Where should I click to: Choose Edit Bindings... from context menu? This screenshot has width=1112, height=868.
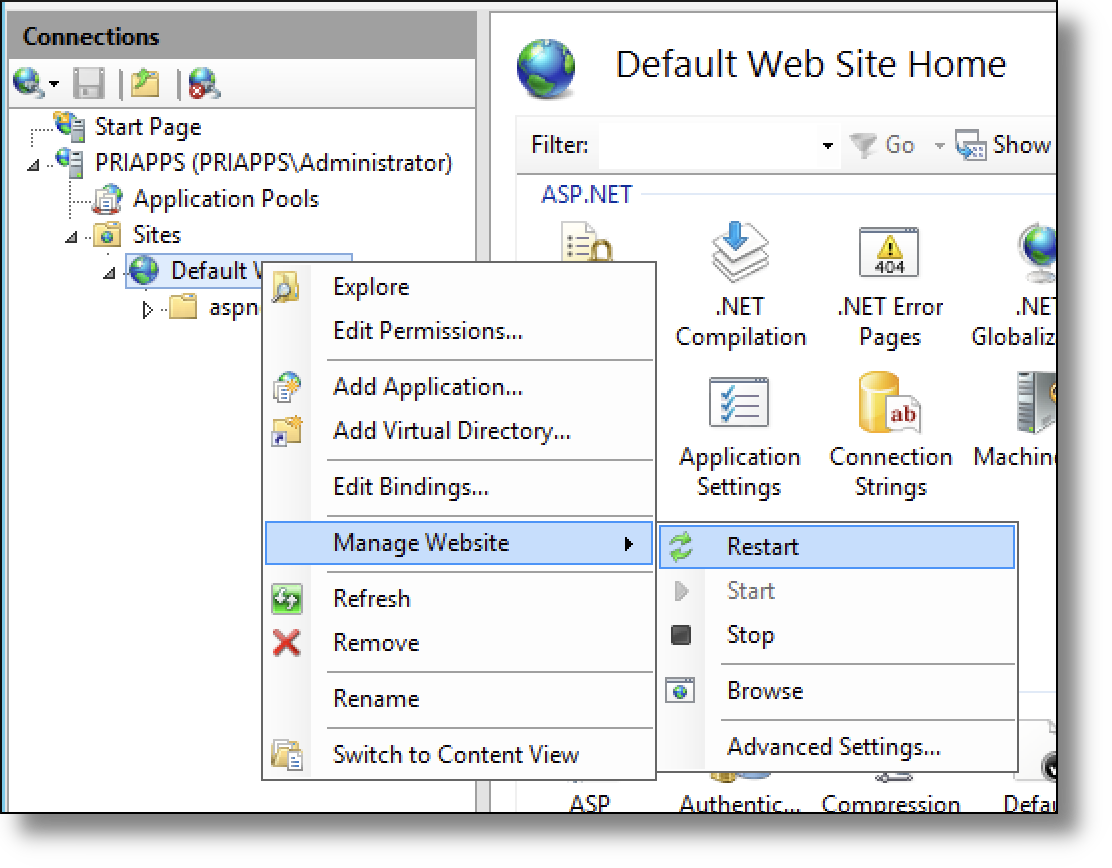coord(458,486)
